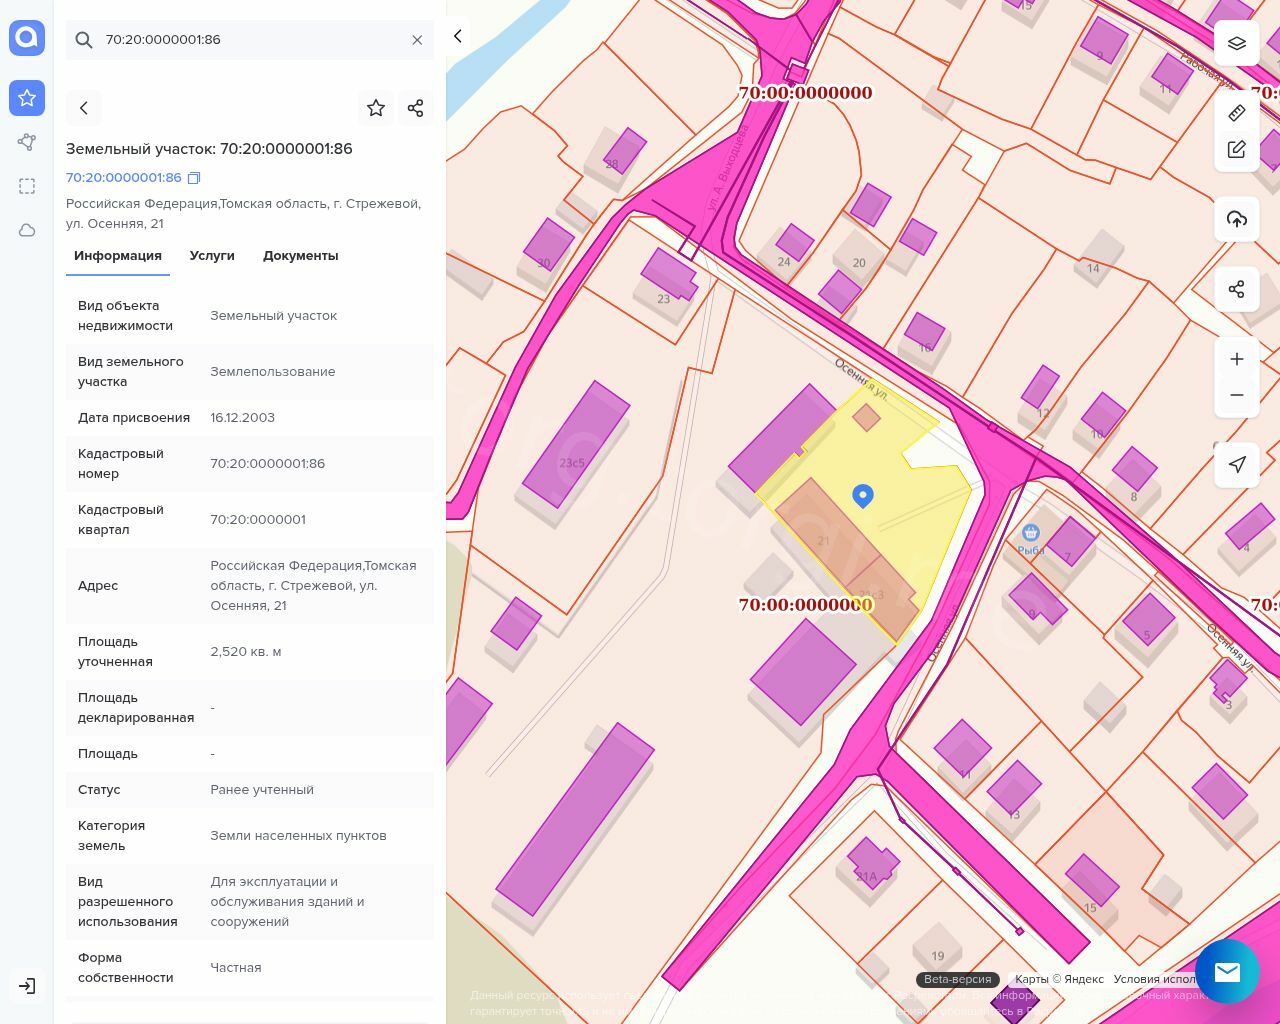
Task: Switch to the Документы tab
Action: (x=300, y=256)
